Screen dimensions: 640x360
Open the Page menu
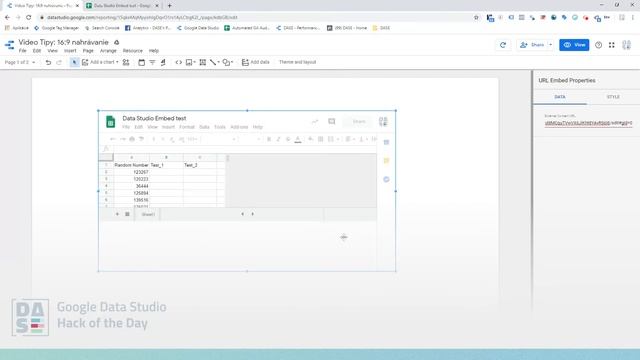tap(88, 51)
